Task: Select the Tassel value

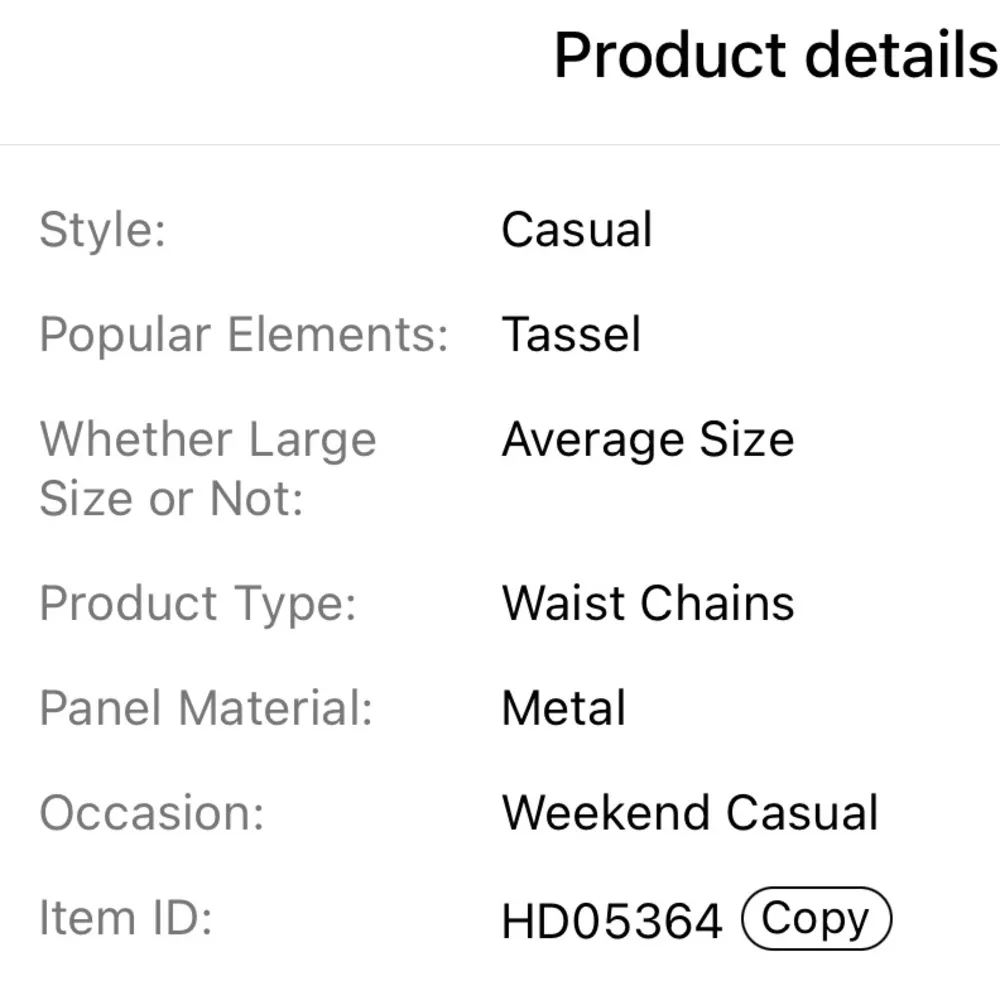Action: point(571,334)
